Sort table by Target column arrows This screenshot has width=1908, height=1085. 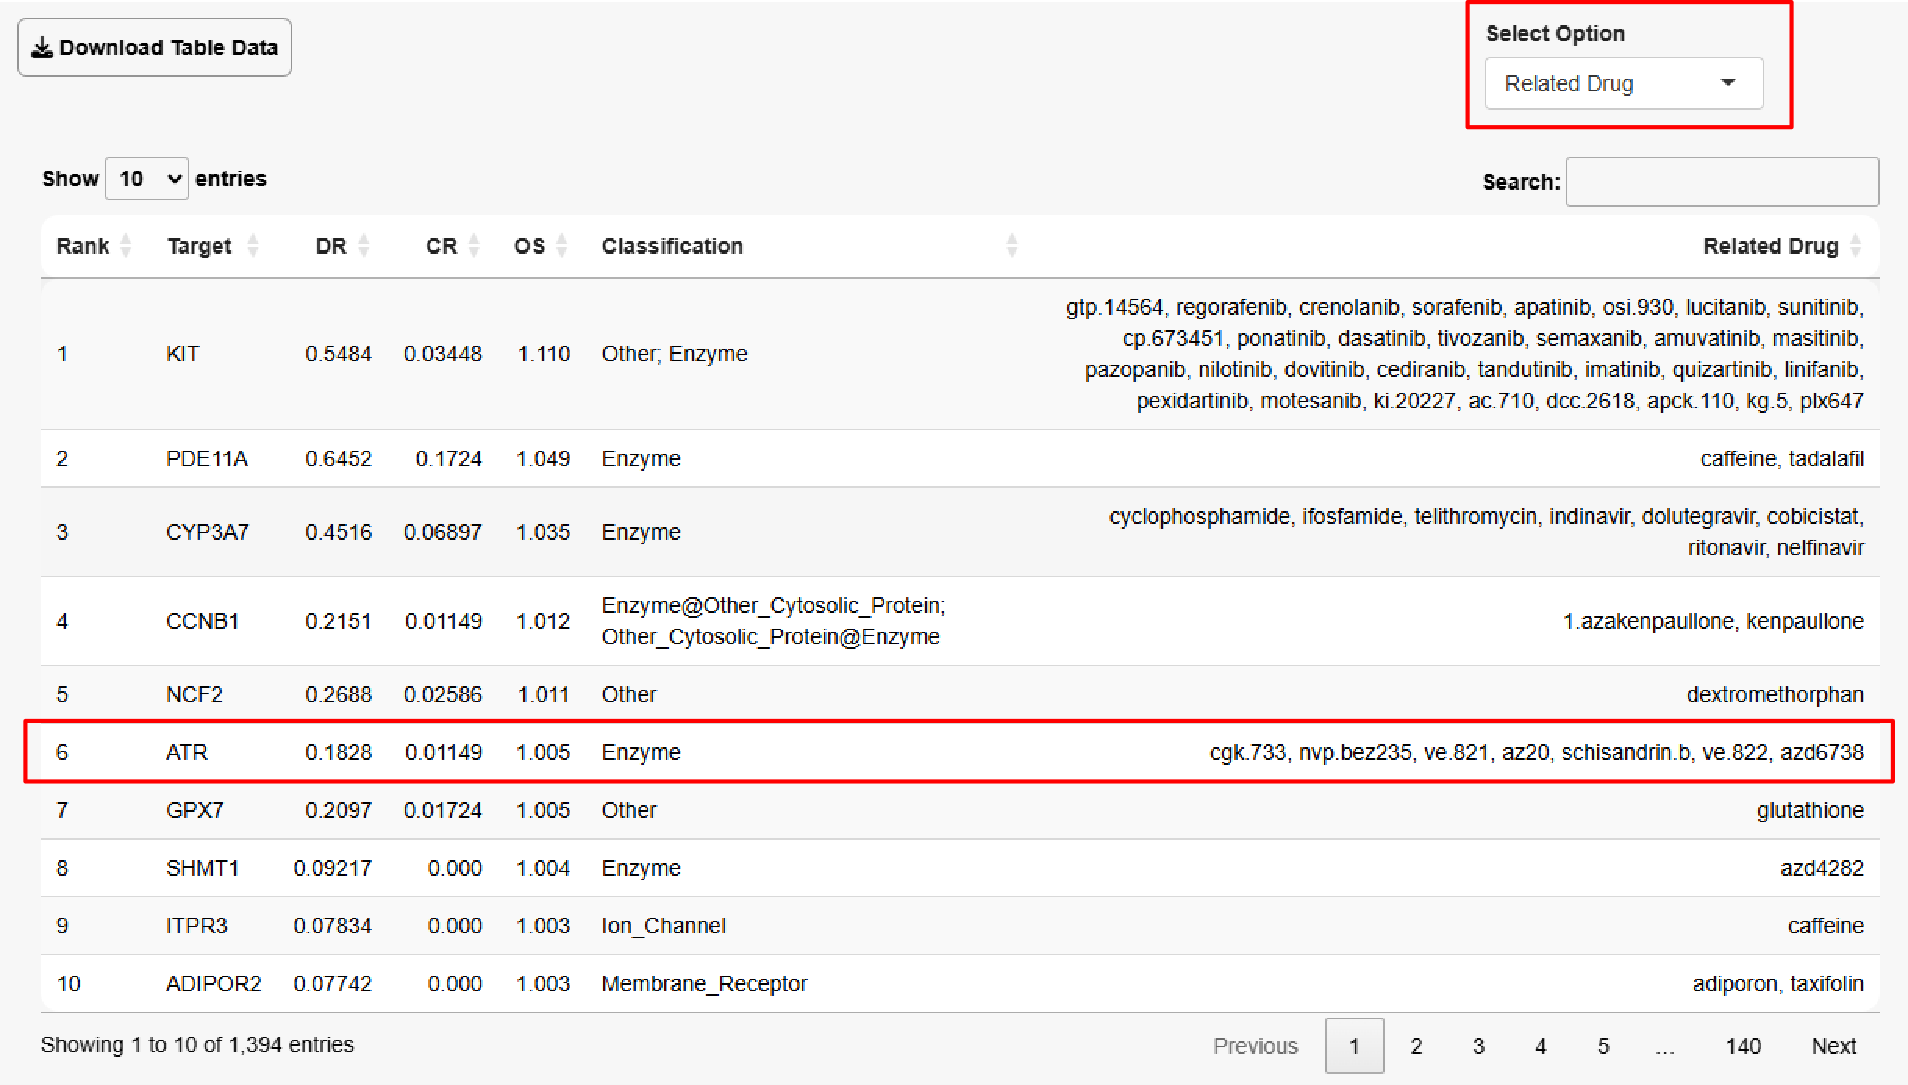pyautogui.click(x=253, y=246)
